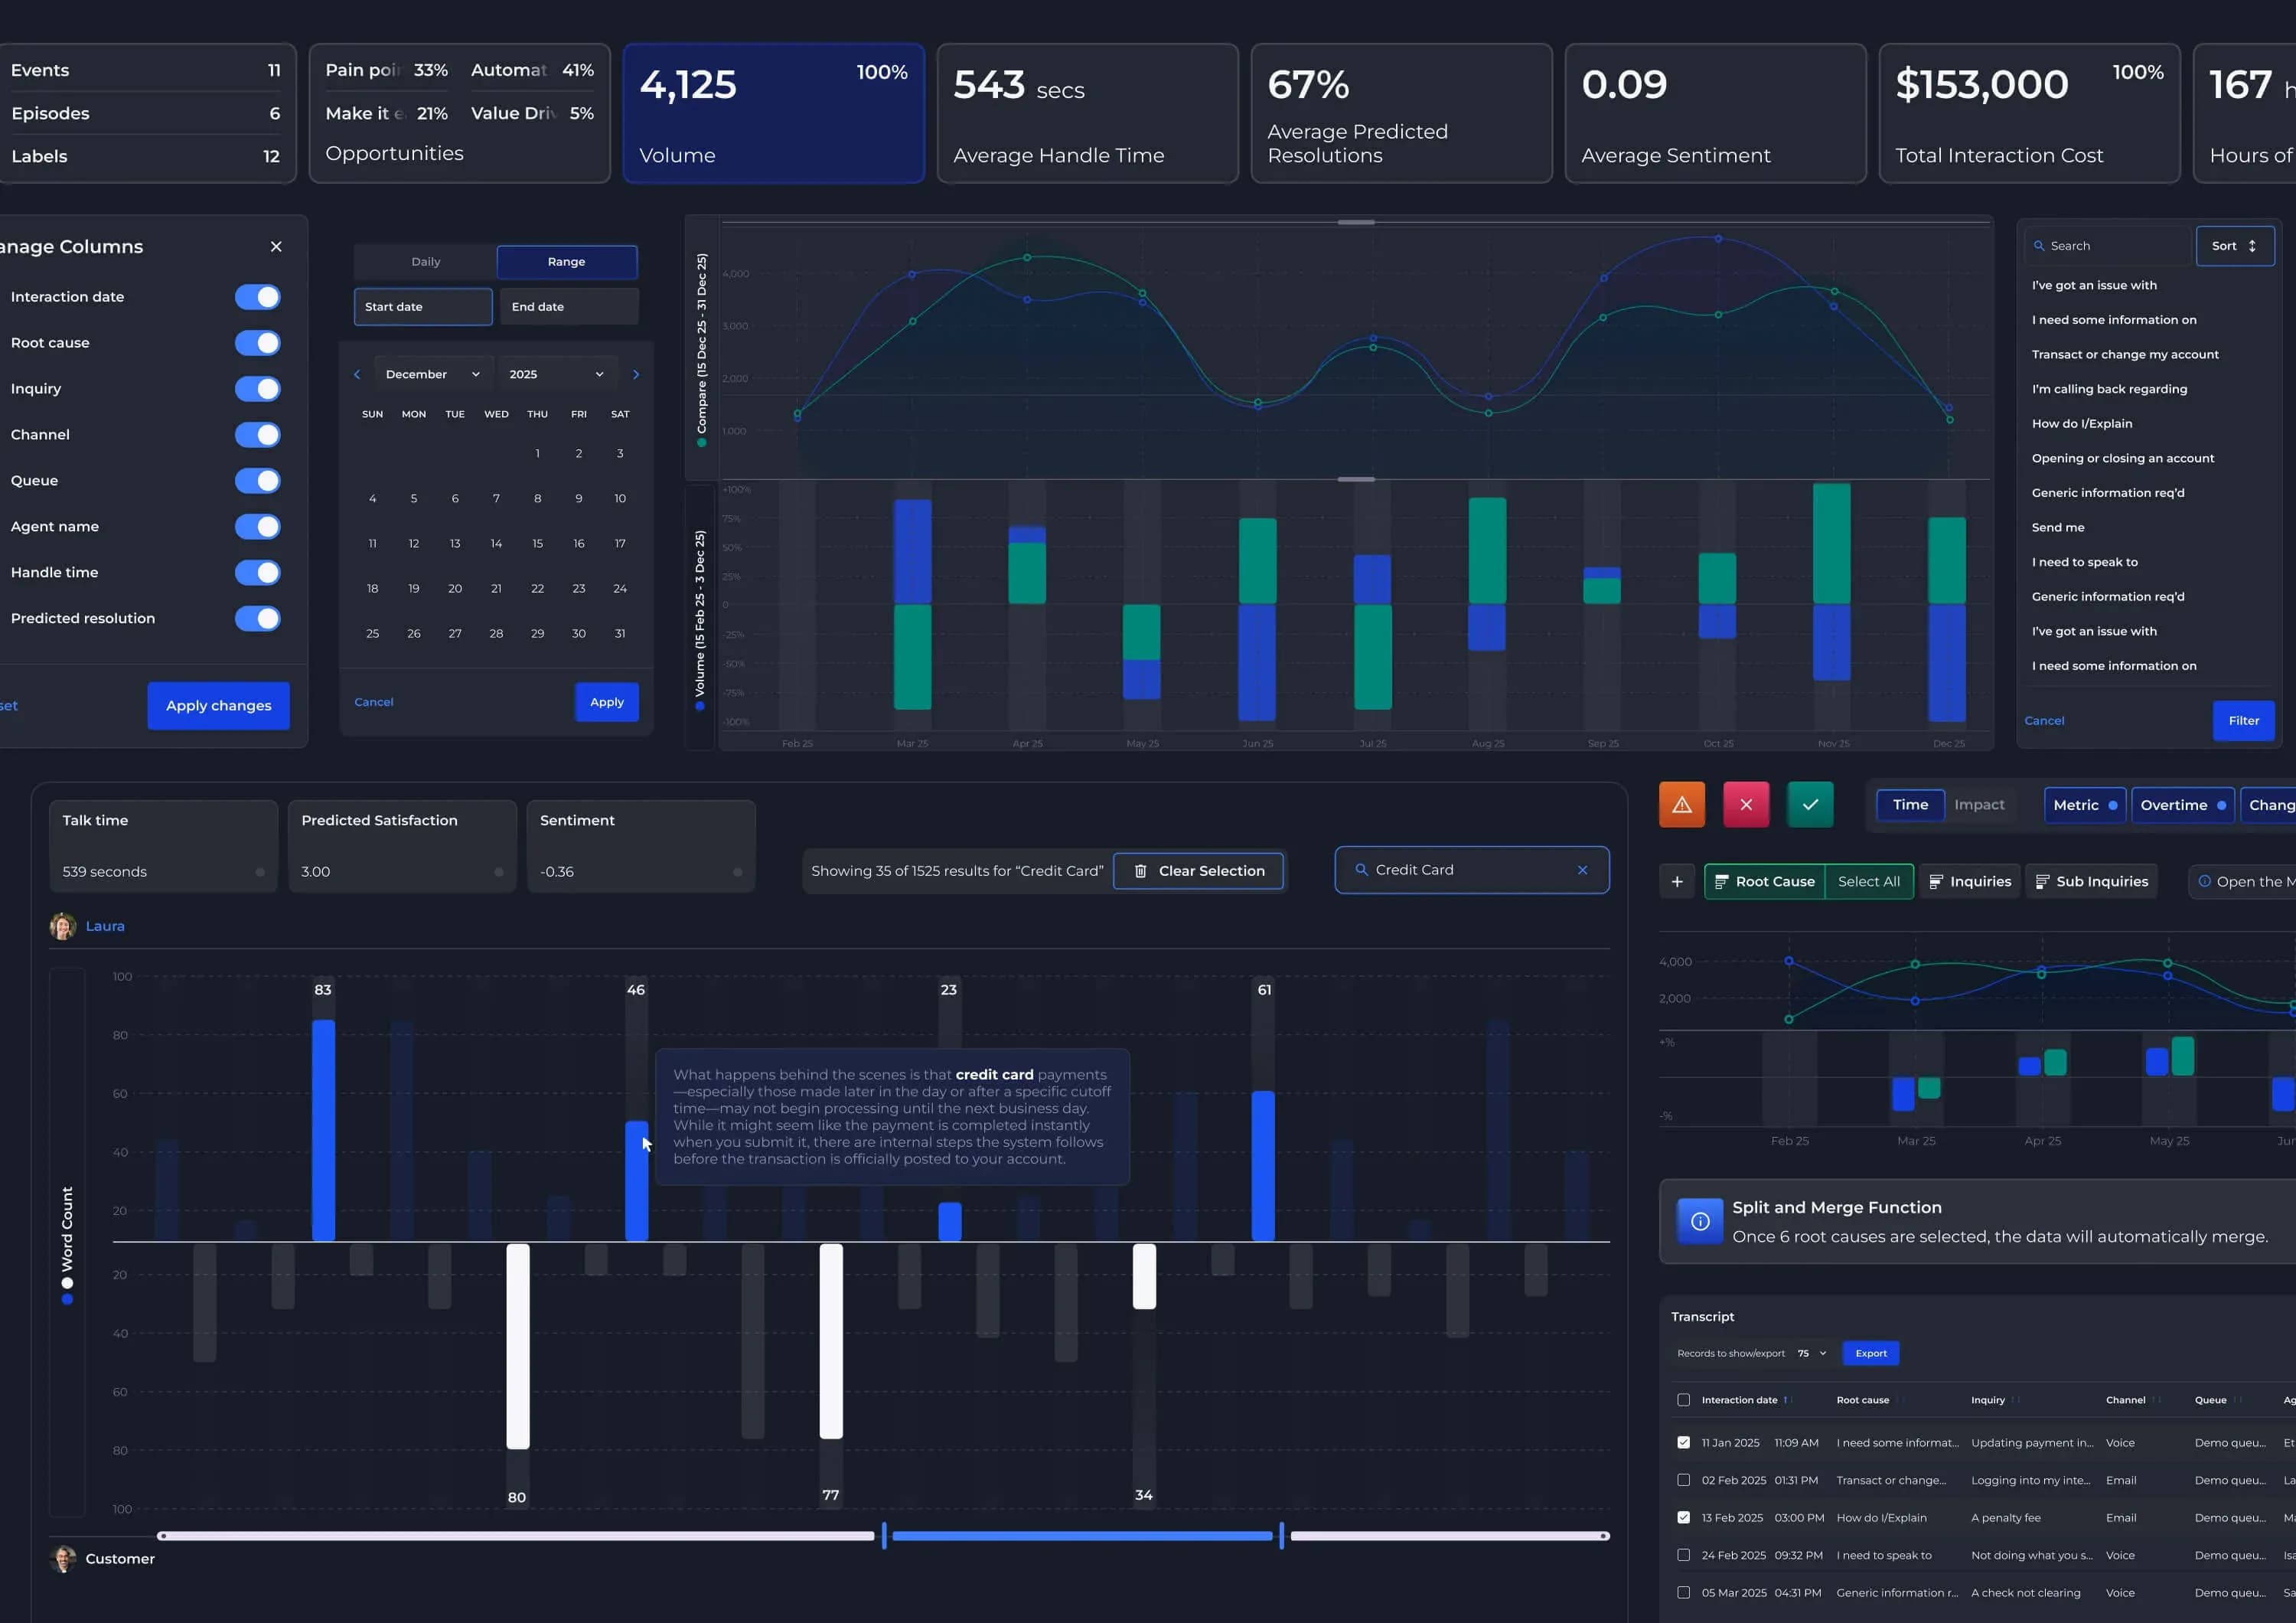Turn off the Inquiry column switch
The height and width of the screenshot is (1623, 2296).
pos(257,389)
